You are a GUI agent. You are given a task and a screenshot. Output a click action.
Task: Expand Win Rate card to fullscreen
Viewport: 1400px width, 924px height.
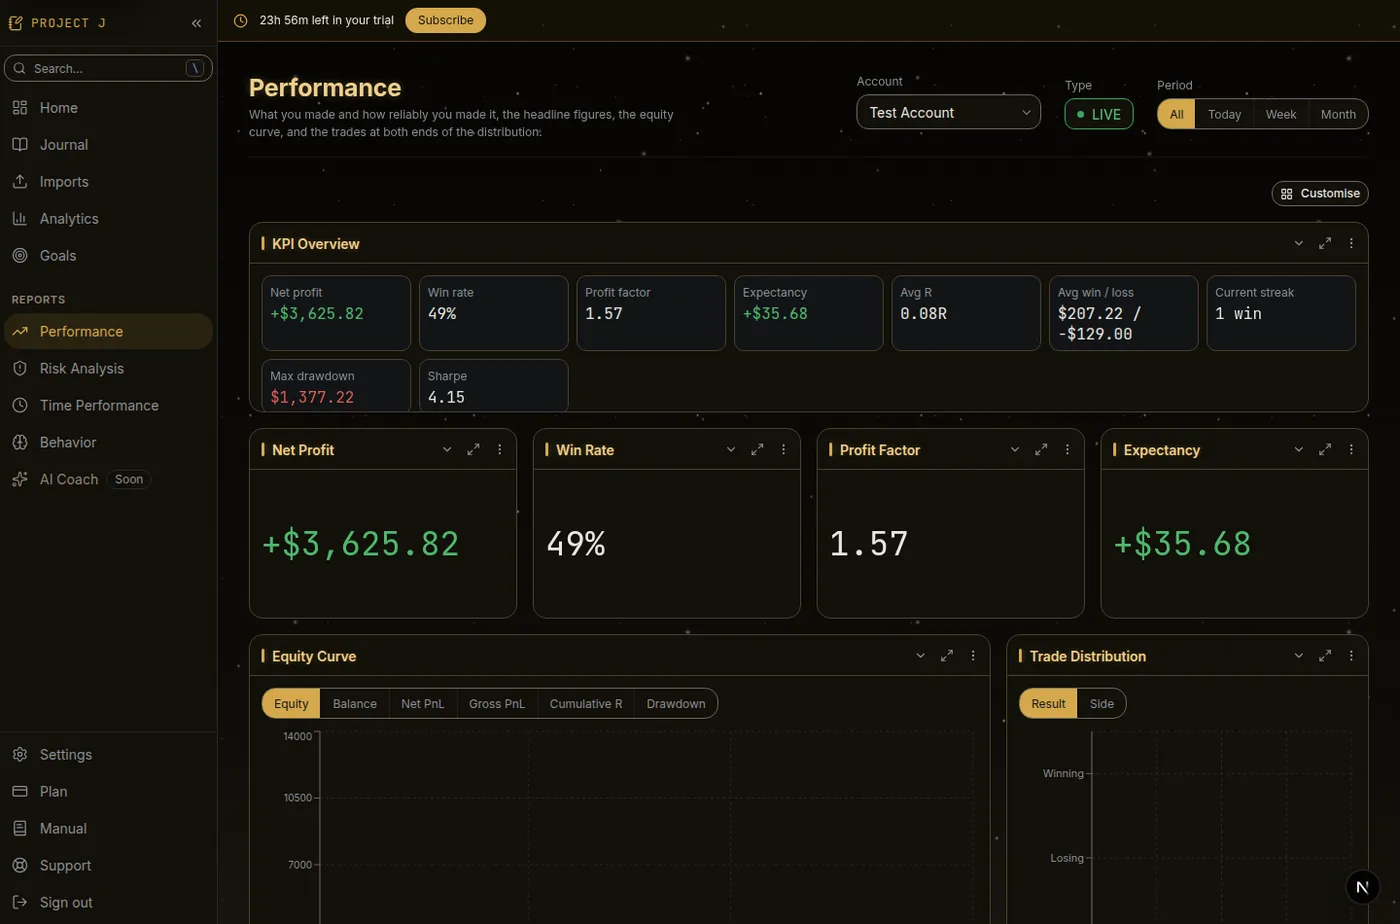[x=757, y=450]
